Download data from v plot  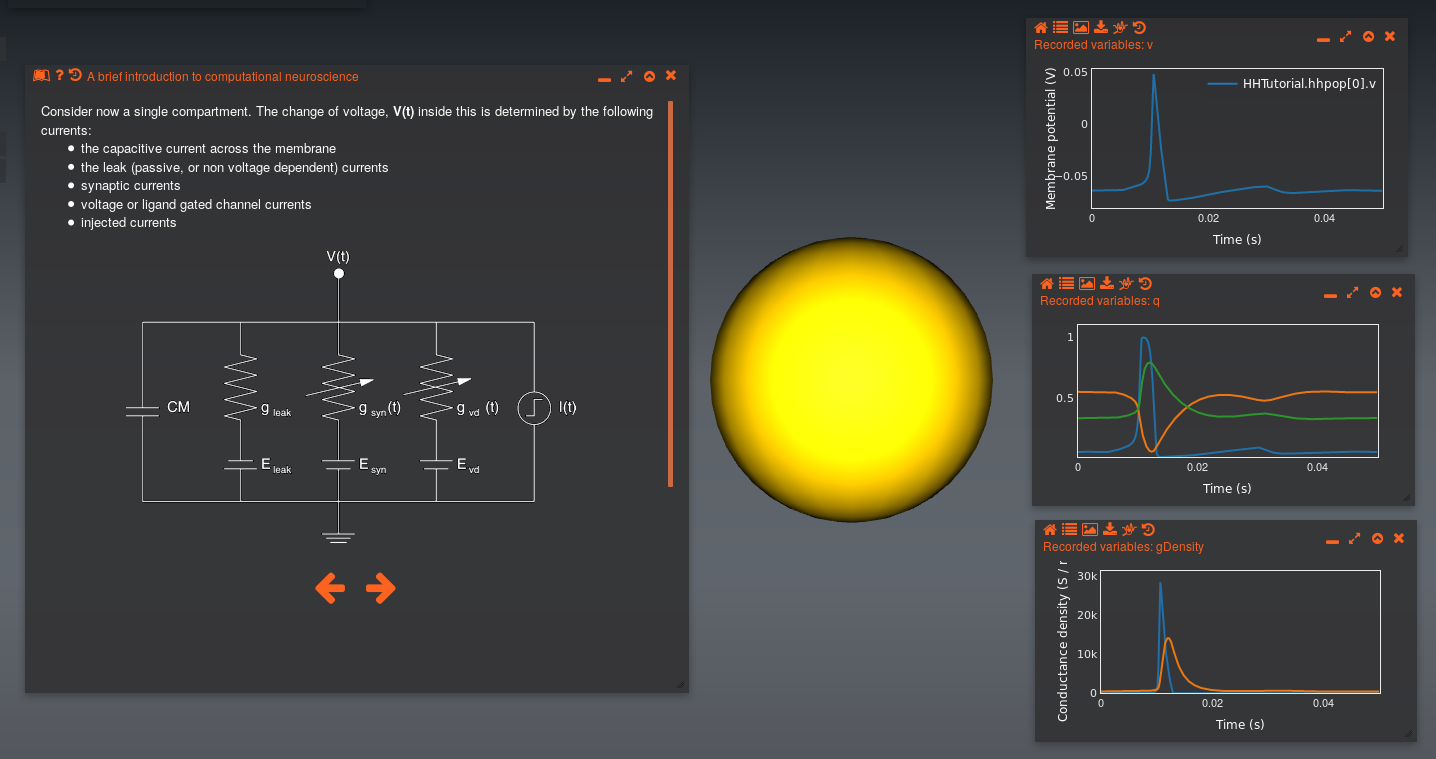click(x=1101, y=28)
